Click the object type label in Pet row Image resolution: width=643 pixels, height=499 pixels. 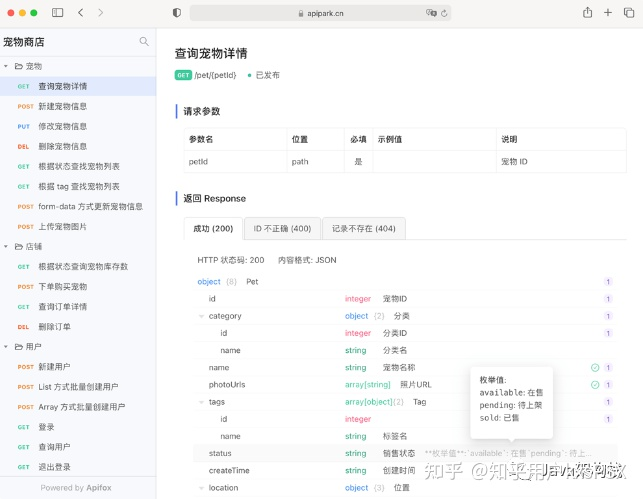209,282
